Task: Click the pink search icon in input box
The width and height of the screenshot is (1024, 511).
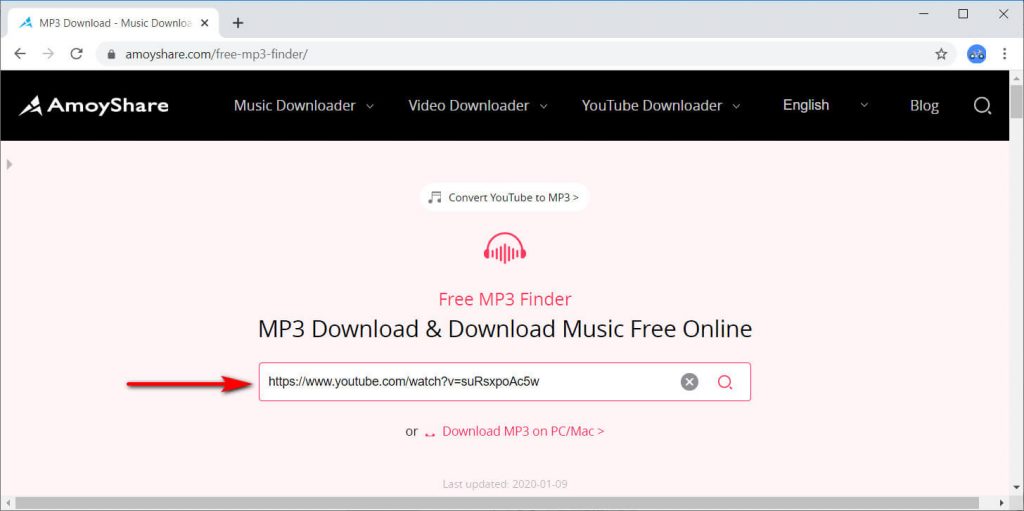Action: pyautogui.click(x=725, y=382)
